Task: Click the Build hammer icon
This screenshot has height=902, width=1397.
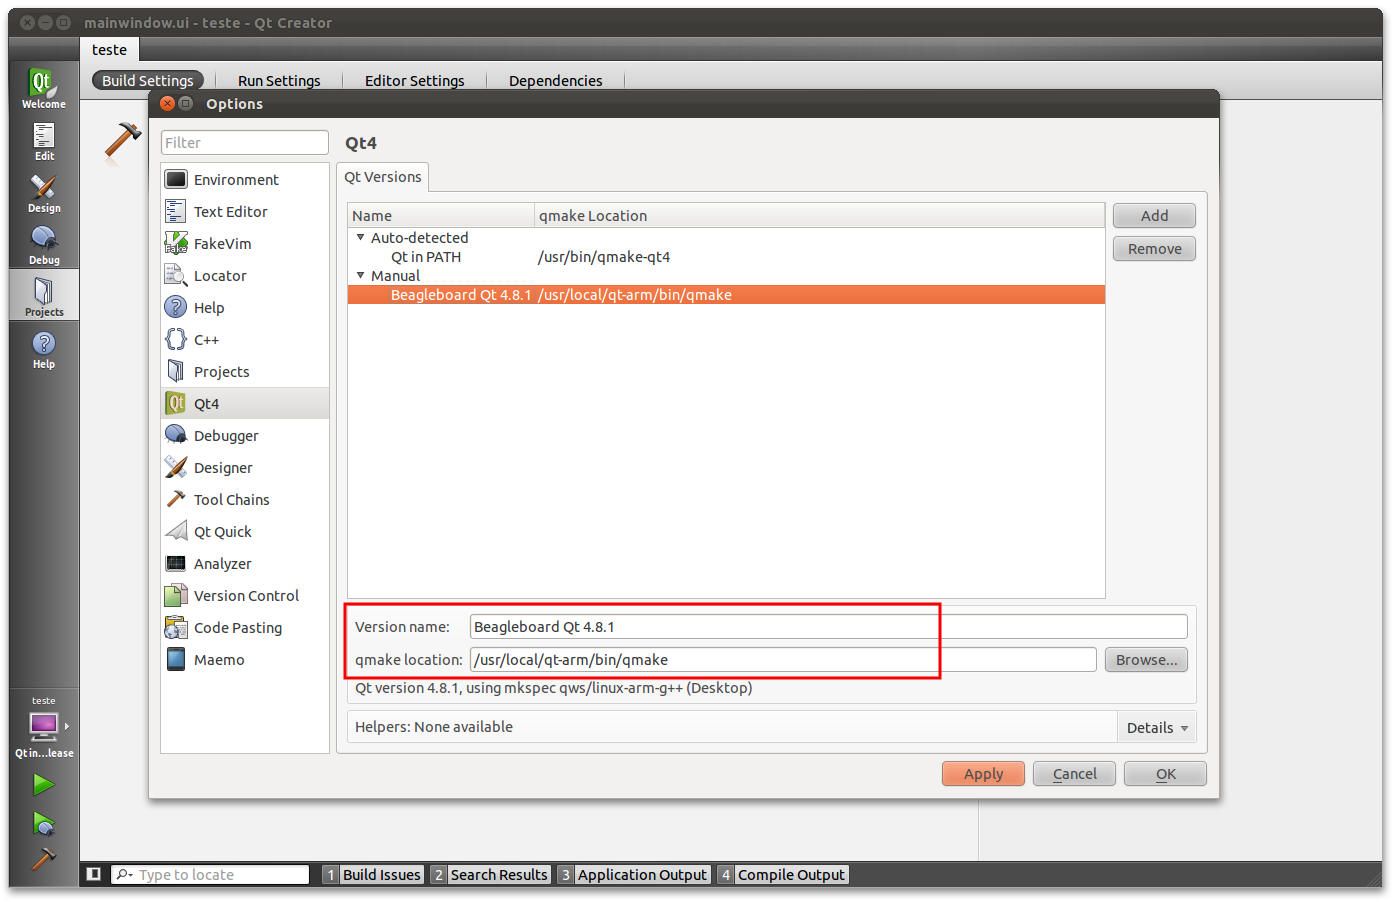Action: [43, 858]
